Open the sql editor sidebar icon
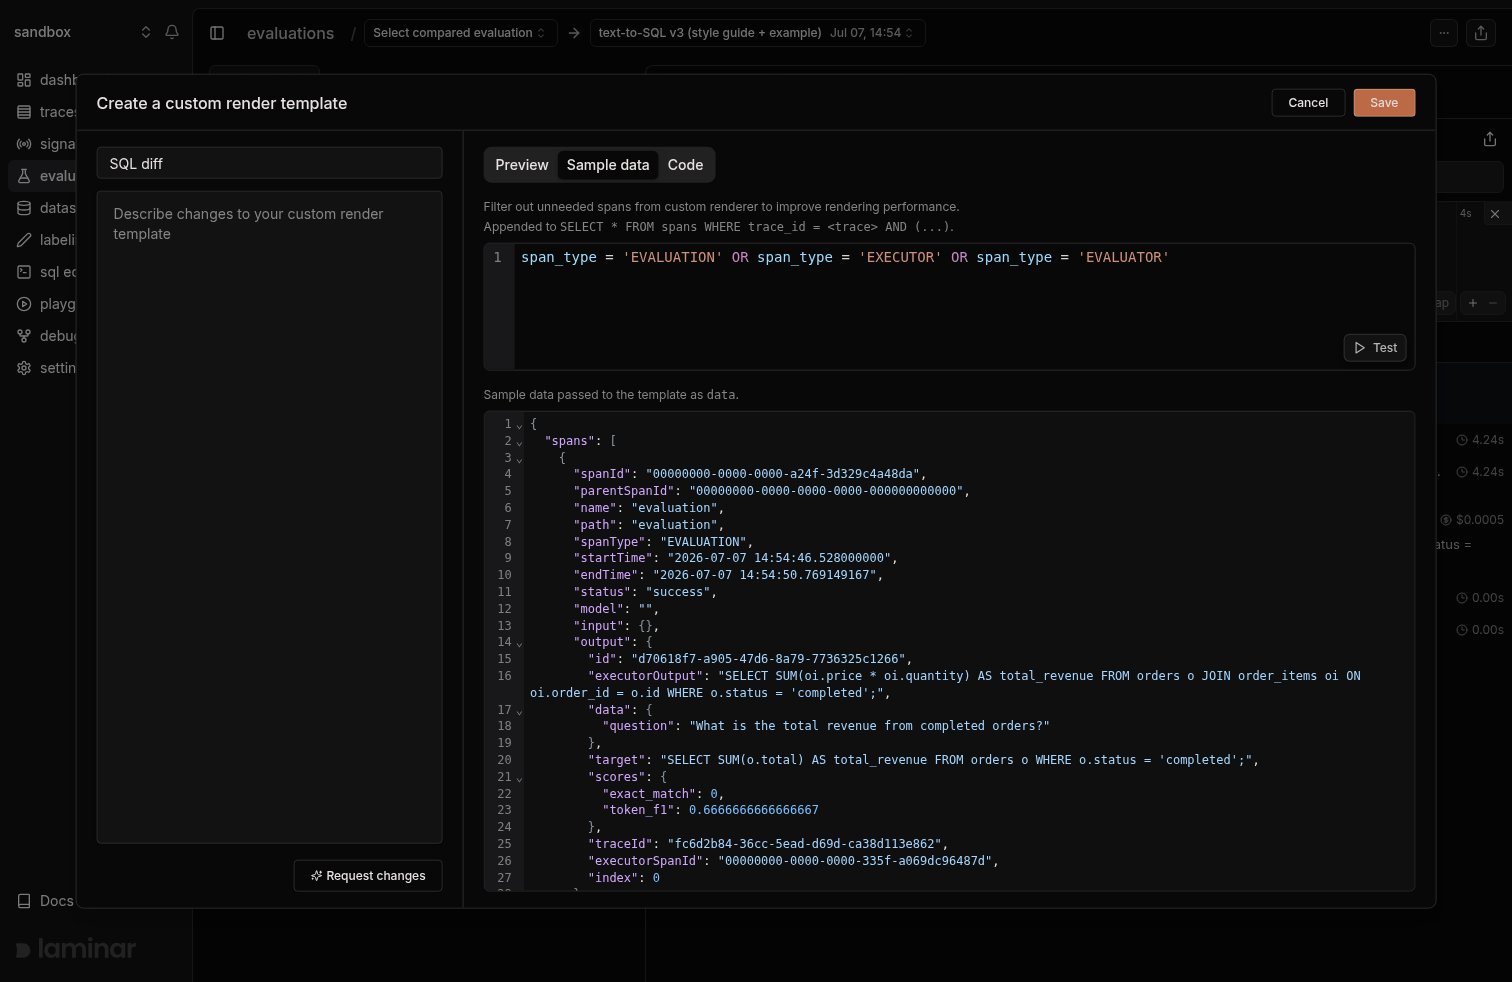 tap(24, 272)
